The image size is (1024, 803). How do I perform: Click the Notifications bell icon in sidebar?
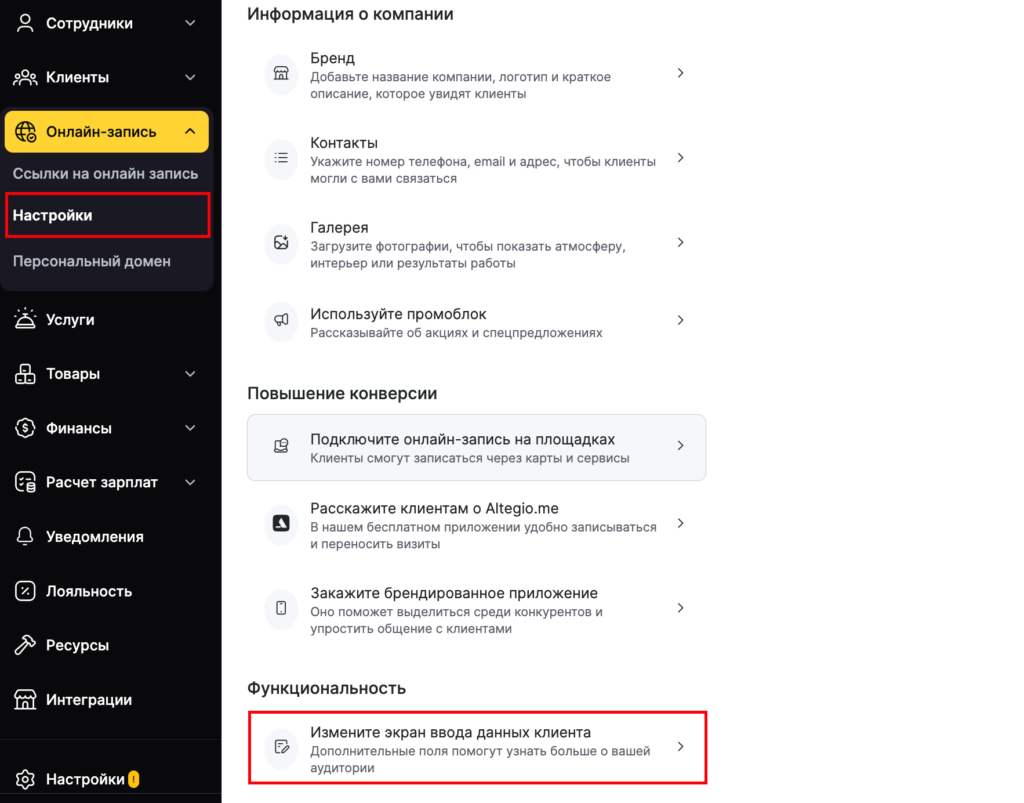click(26, 537)
